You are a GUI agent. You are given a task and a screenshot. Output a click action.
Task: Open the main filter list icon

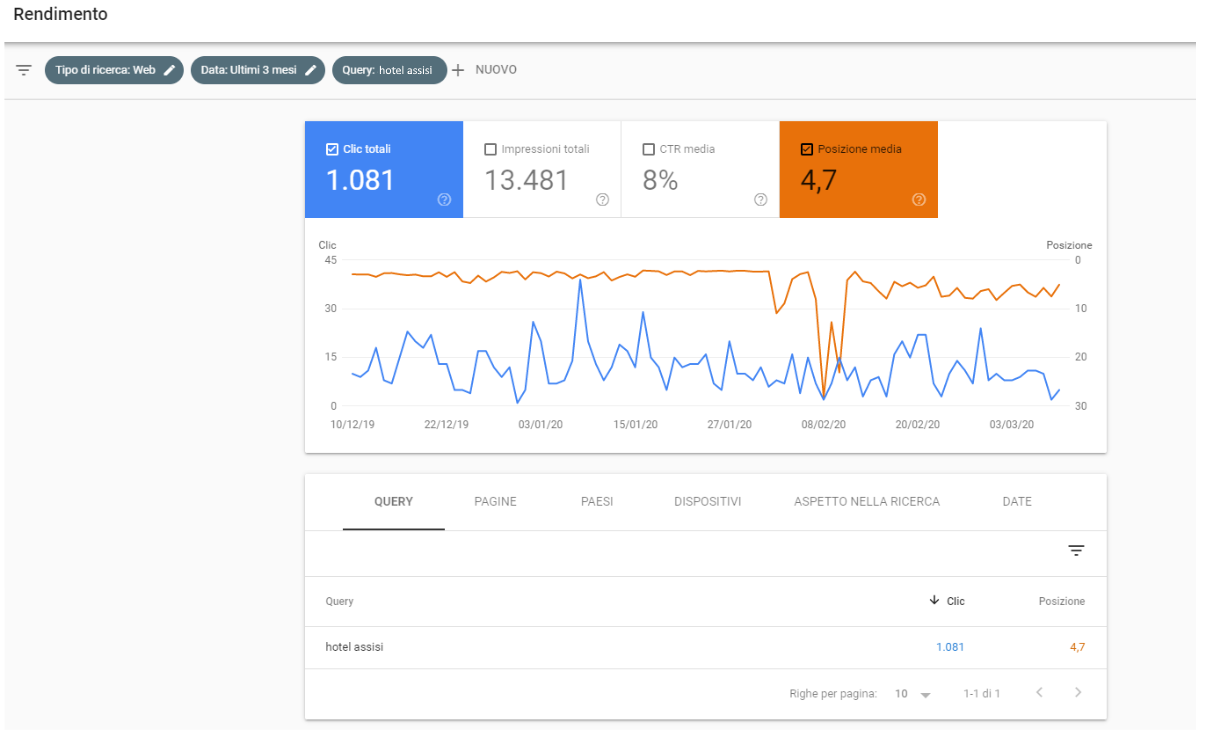[x=24, y=70]
